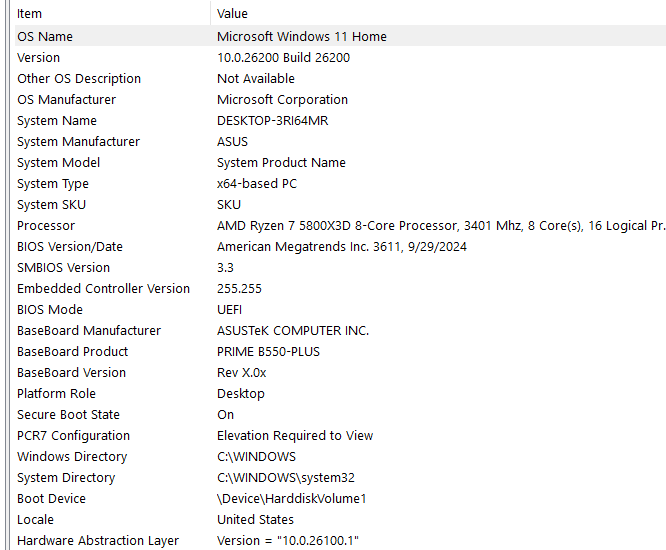Viewport: 666px width, 550px height.
Task: Click 'System Product Name' value
Action: (x=281, y=163)
